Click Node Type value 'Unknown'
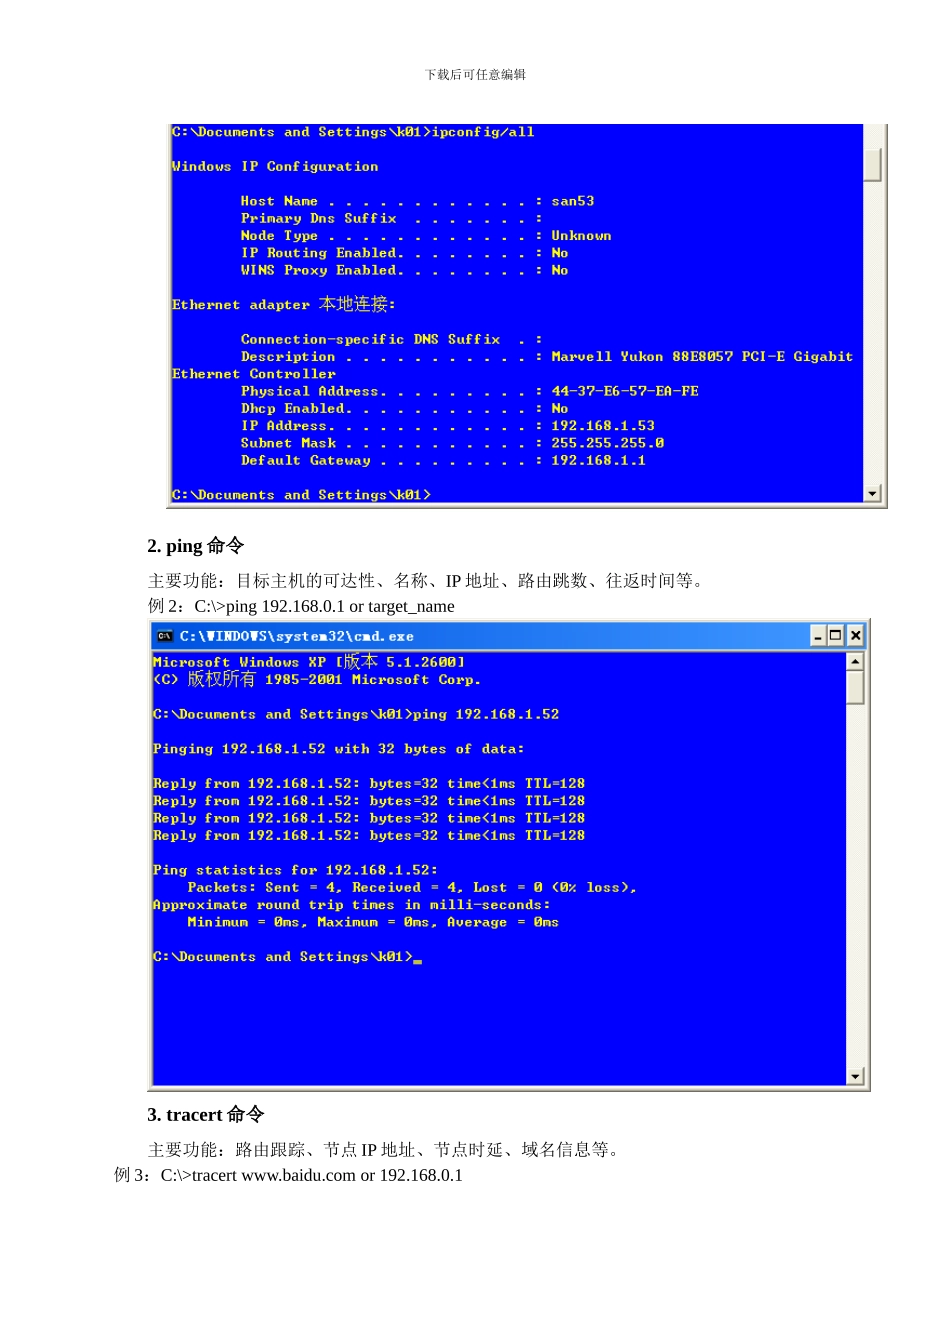This screenshot has width=950, height=1344. [581, 236]
